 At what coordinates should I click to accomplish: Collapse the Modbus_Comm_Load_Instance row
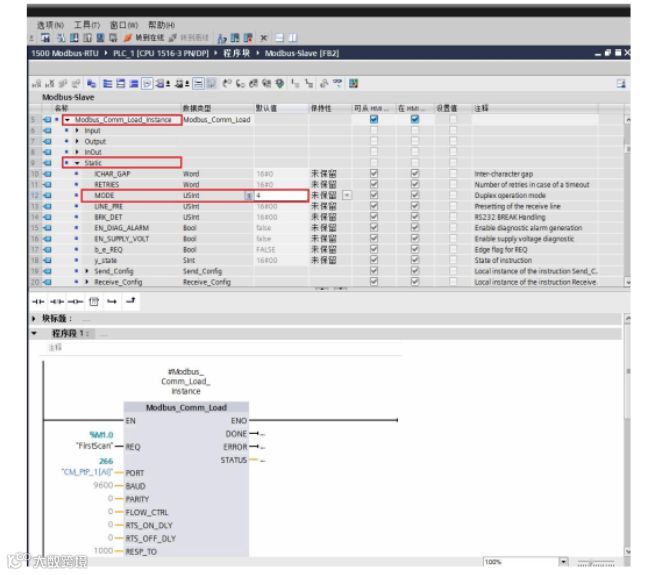point(67,120)
